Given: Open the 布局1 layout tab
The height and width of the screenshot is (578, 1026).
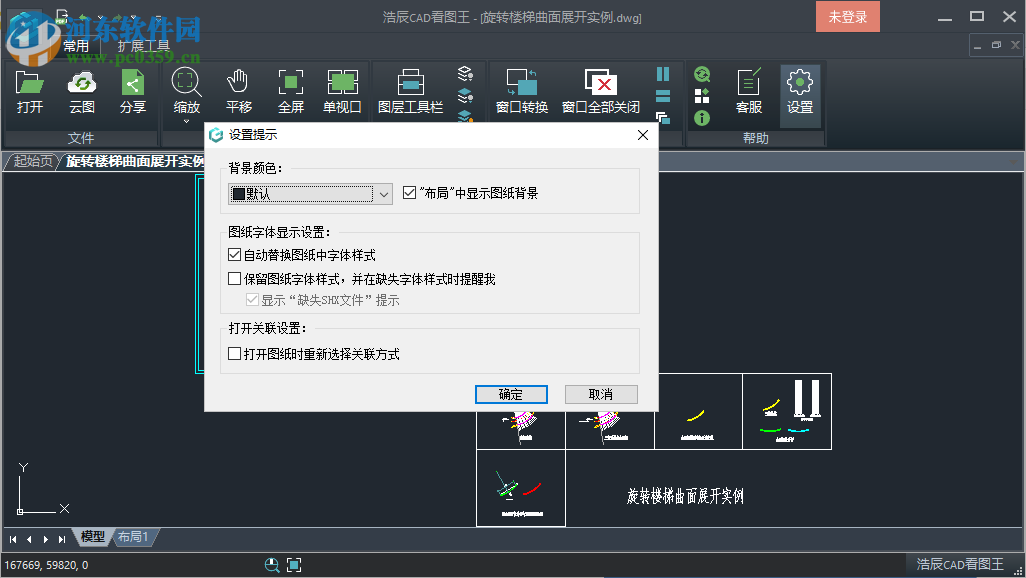Looking at the screenshot, I should click(x=134, y=537).
